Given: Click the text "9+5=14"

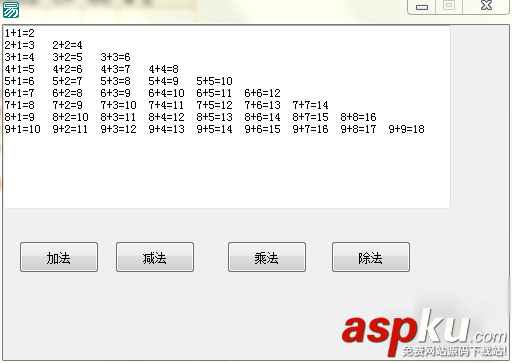Looking at the screenshot, I should (x=214, y=129).
